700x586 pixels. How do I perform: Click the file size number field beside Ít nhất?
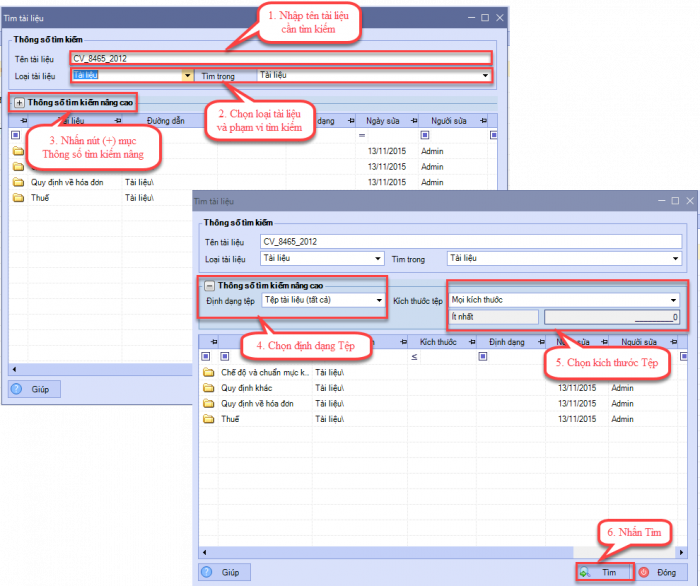612,317
